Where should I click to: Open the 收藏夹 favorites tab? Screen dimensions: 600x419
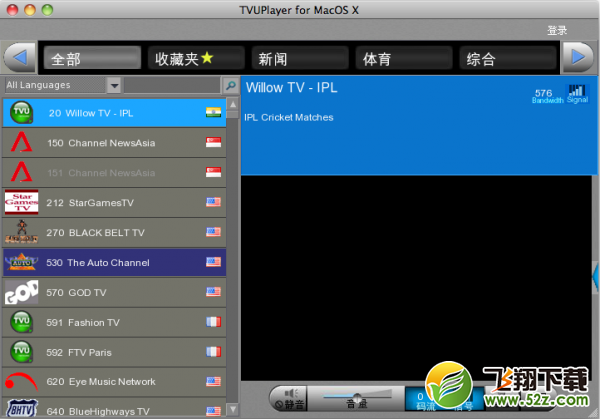[196, 58]
